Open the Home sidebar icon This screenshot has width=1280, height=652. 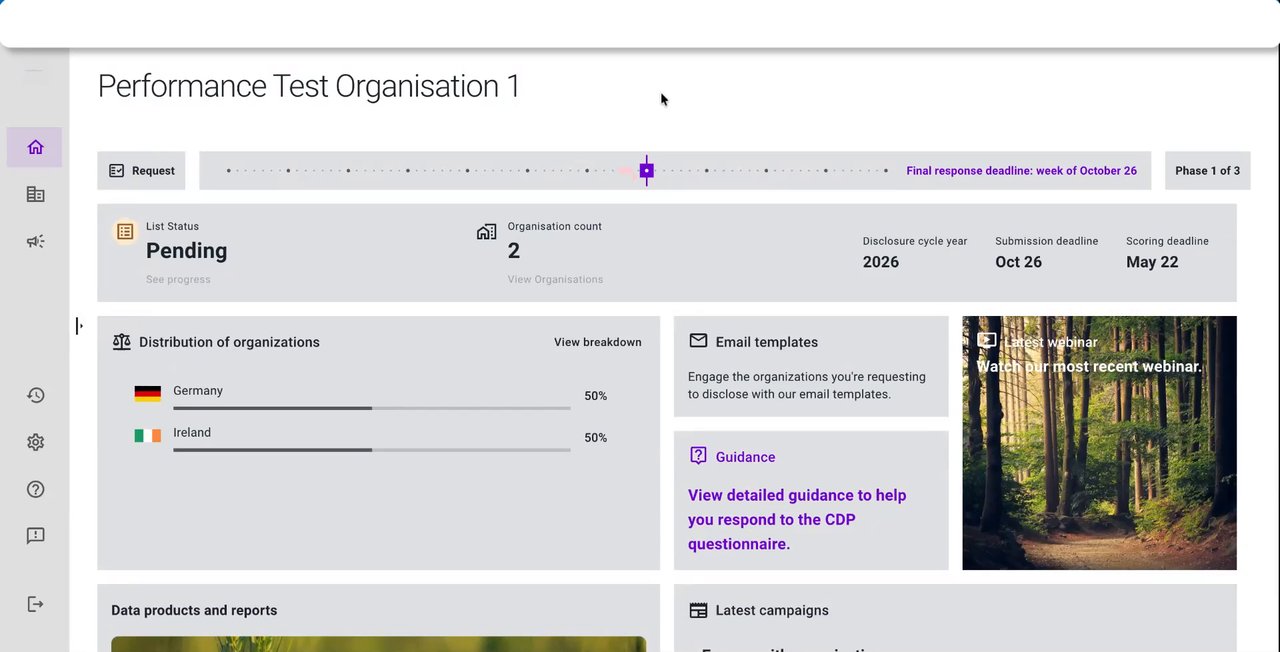(x=35, y=148)
